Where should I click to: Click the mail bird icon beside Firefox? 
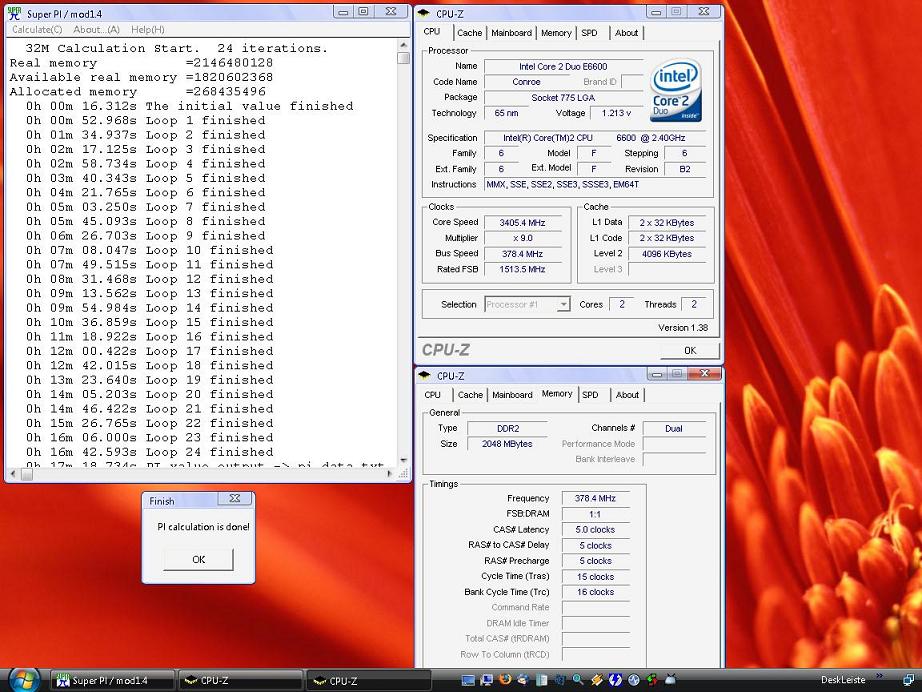point(523,680)
